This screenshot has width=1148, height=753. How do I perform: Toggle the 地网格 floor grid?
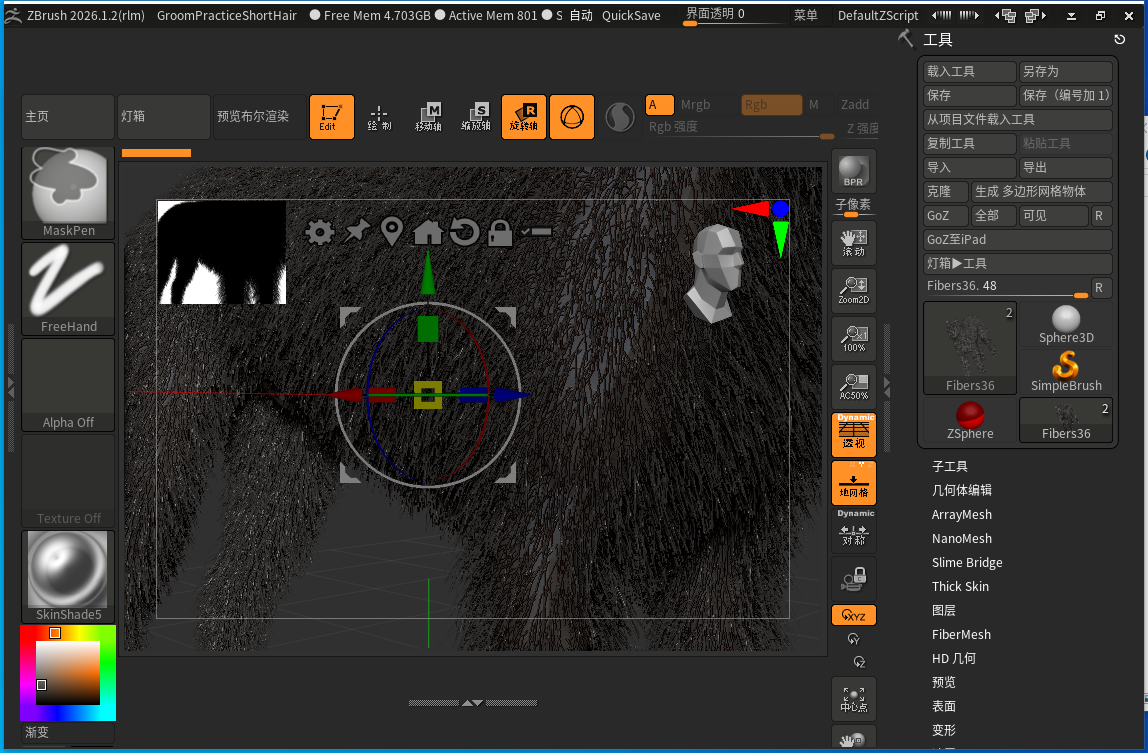[x=853, y=482]
